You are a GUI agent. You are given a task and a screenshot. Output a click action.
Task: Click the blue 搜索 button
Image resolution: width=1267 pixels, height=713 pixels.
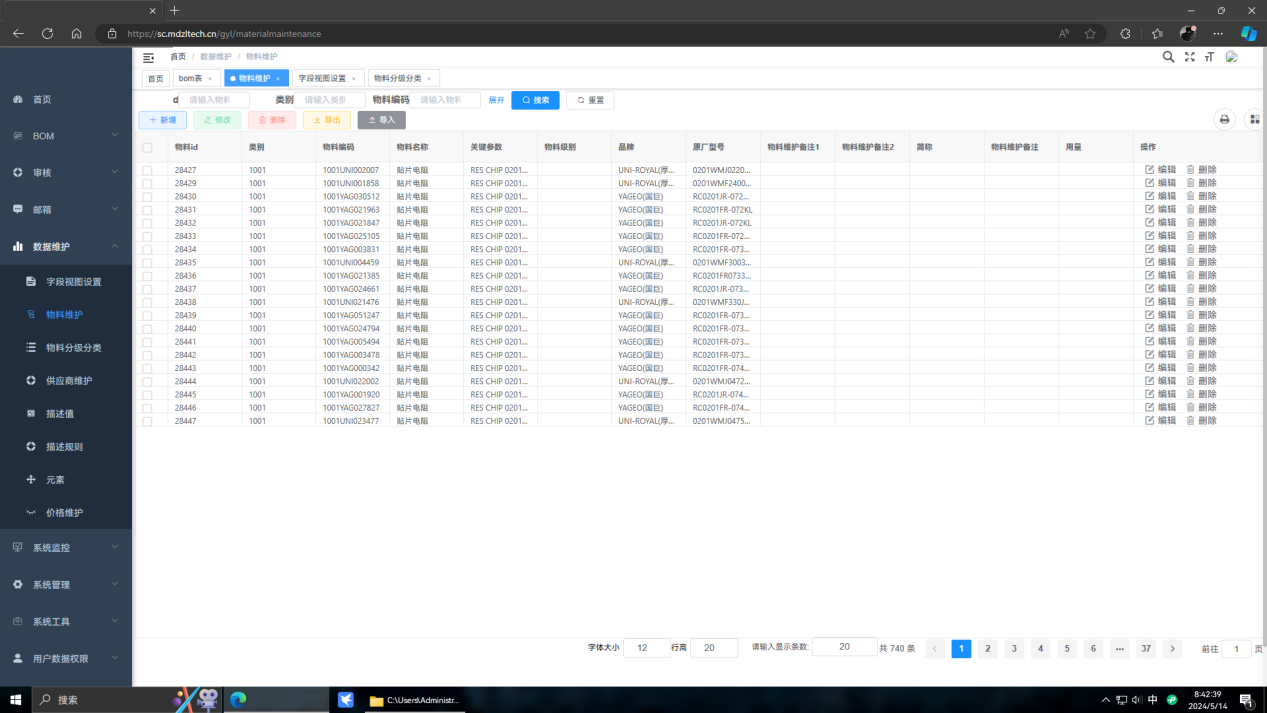[x=535, y=100]
